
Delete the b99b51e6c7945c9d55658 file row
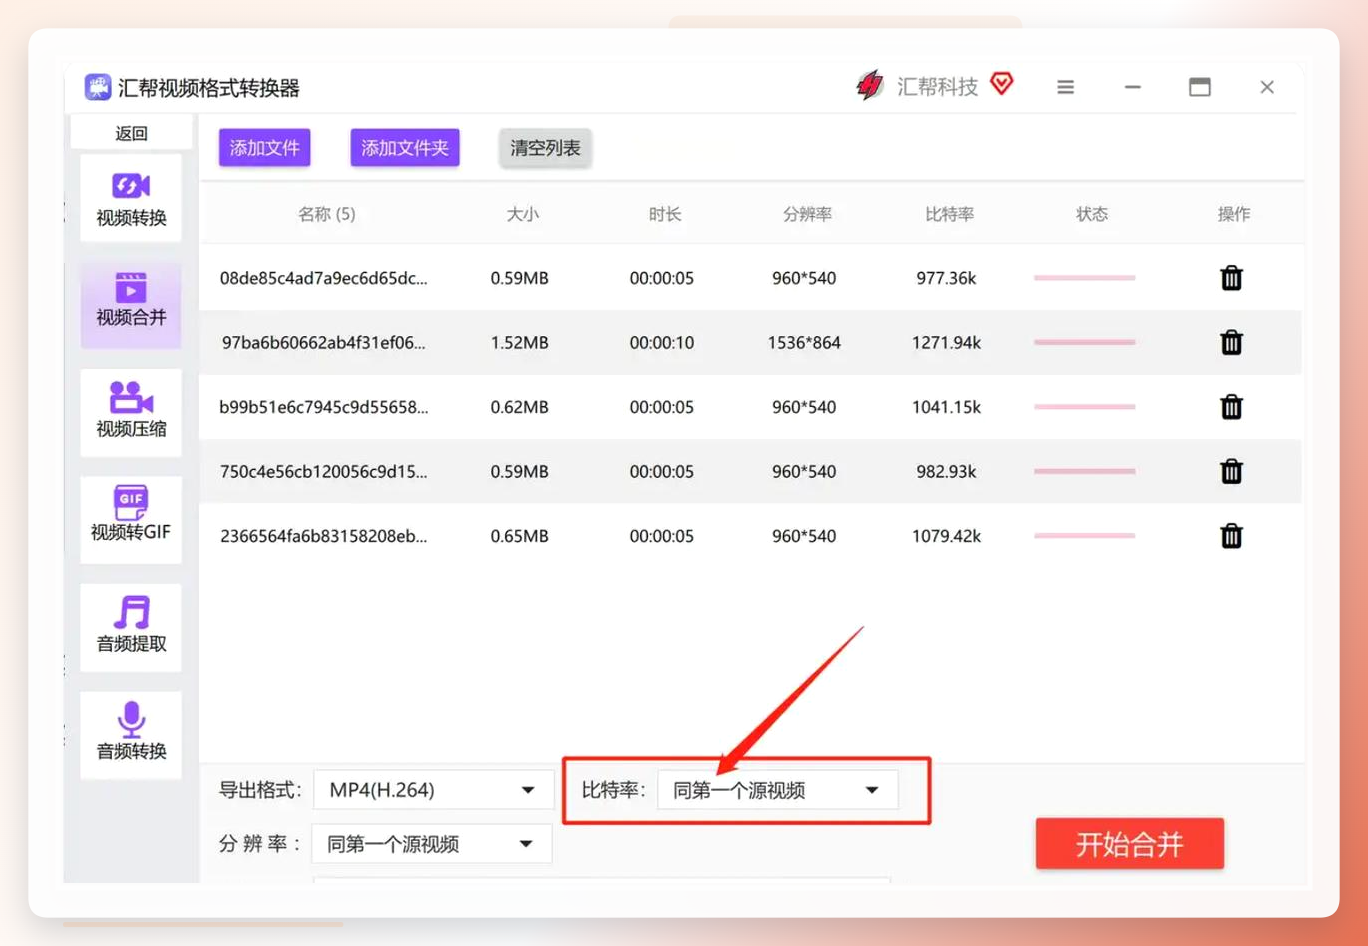[x=1231, y=407]
